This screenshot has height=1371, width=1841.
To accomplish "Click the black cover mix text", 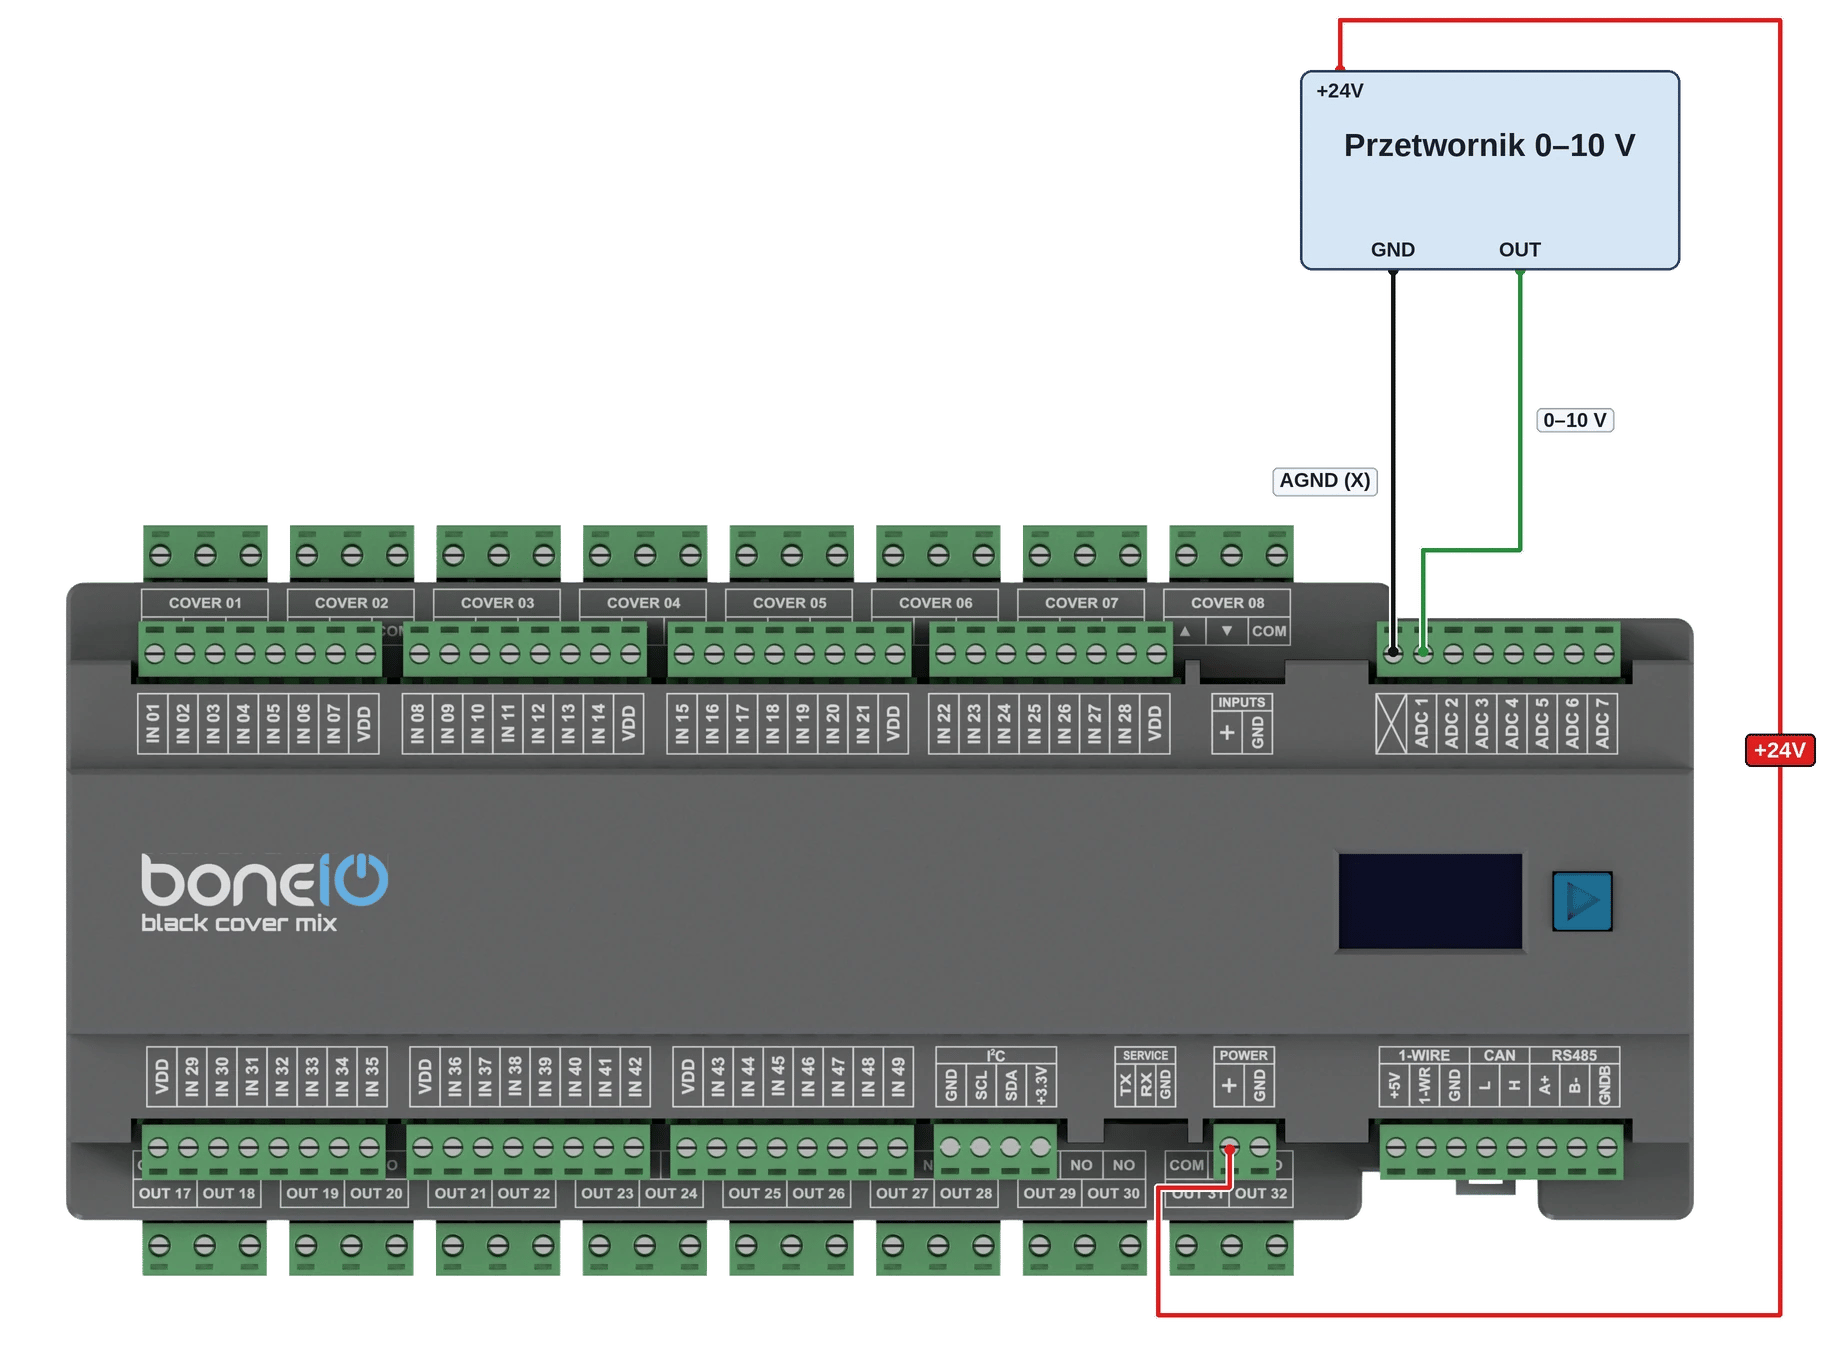I will (x=239, y=923).
